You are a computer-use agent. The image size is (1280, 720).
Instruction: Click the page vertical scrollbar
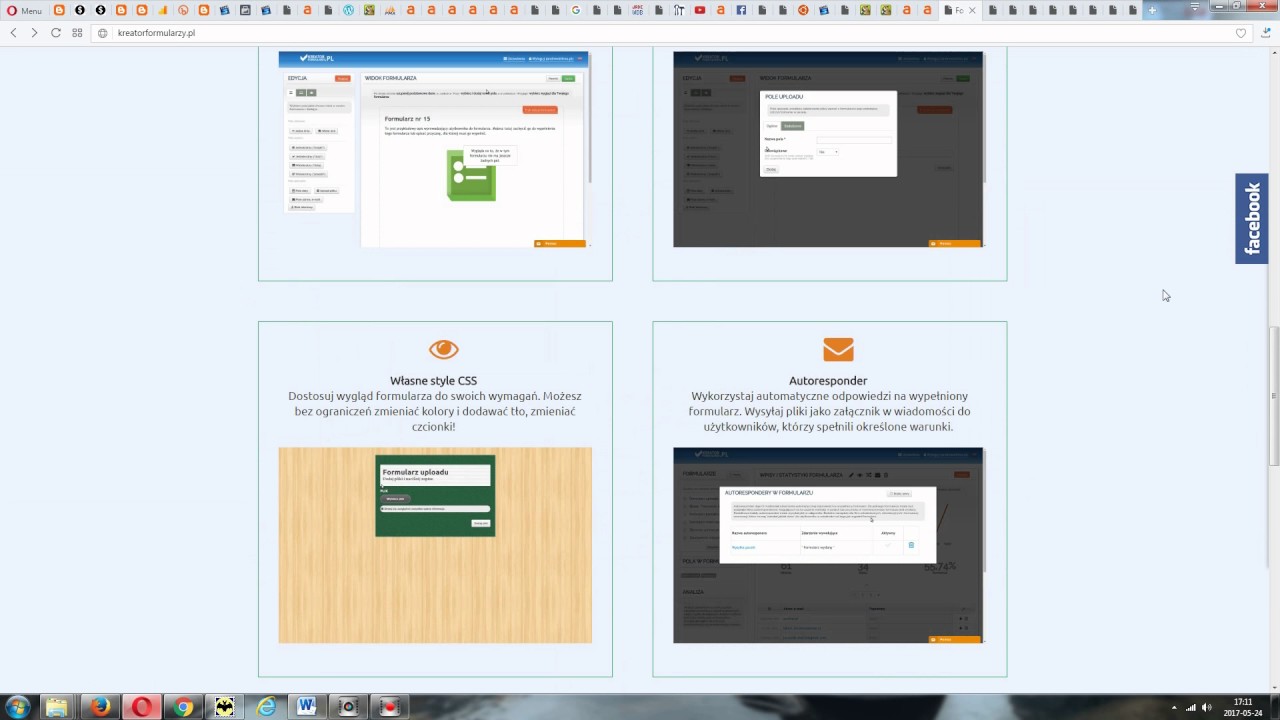(1274, 395)
